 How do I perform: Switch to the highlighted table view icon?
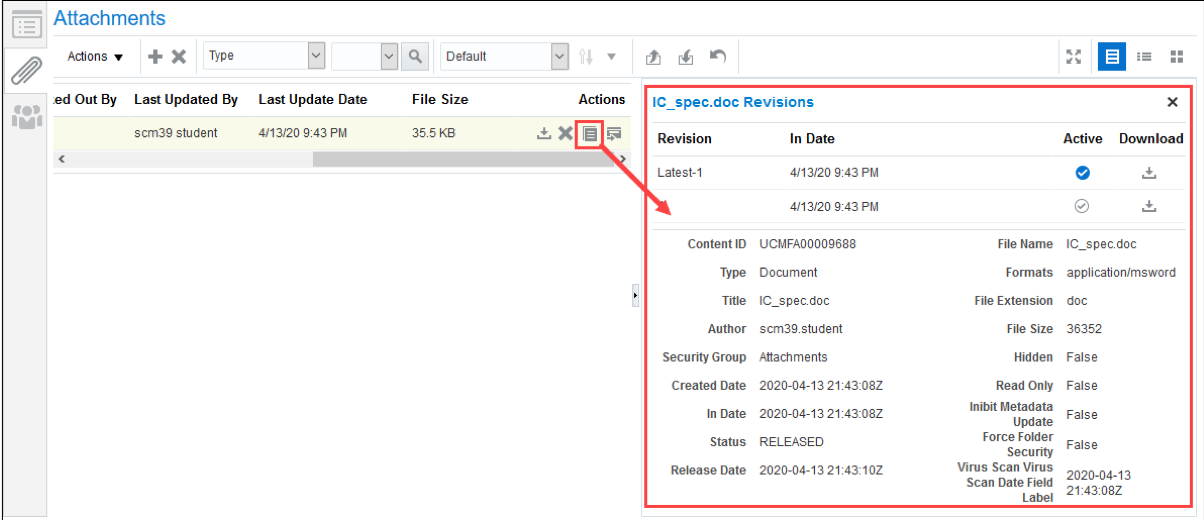coord(1111,56)
